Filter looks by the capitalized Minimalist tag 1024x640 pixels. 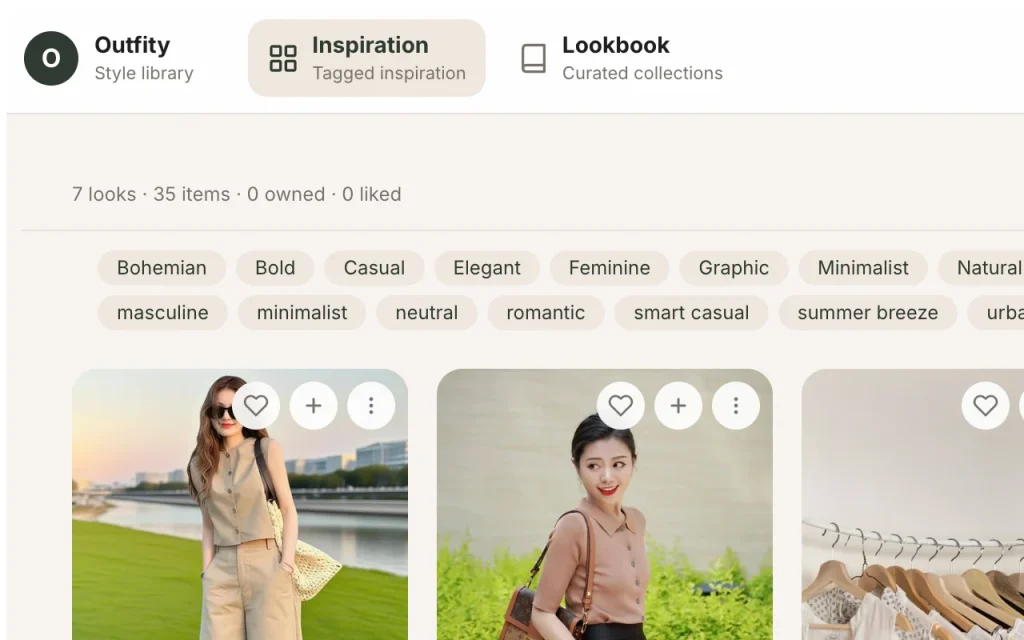click(x=863, y=268)
